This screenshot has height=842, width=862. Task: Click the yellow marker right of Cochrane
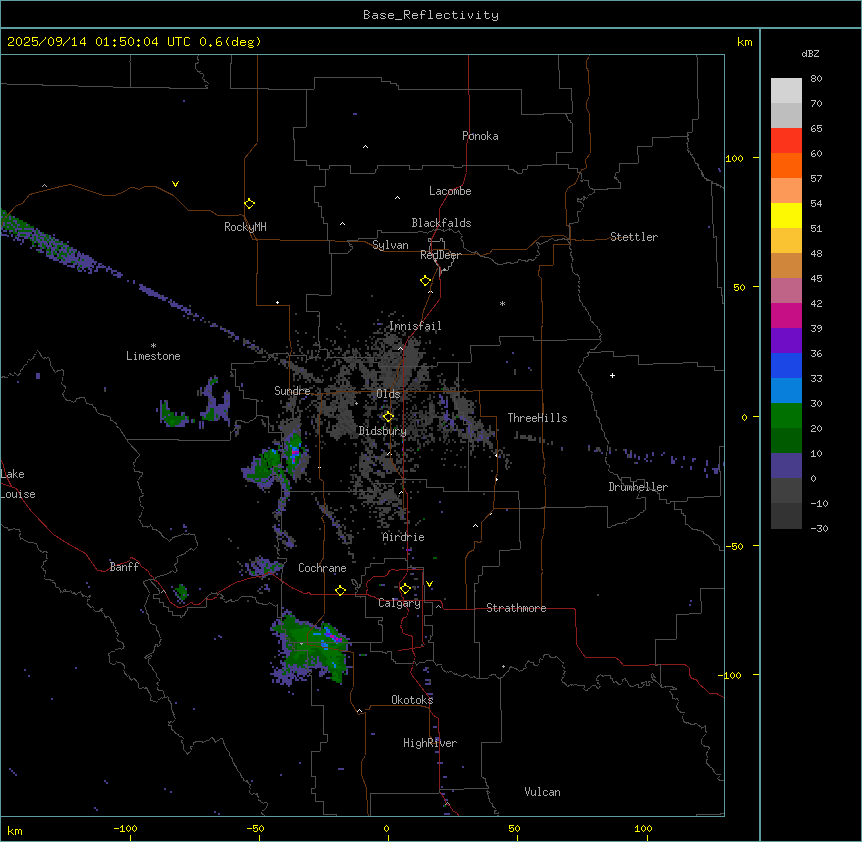tap(340, 590)
